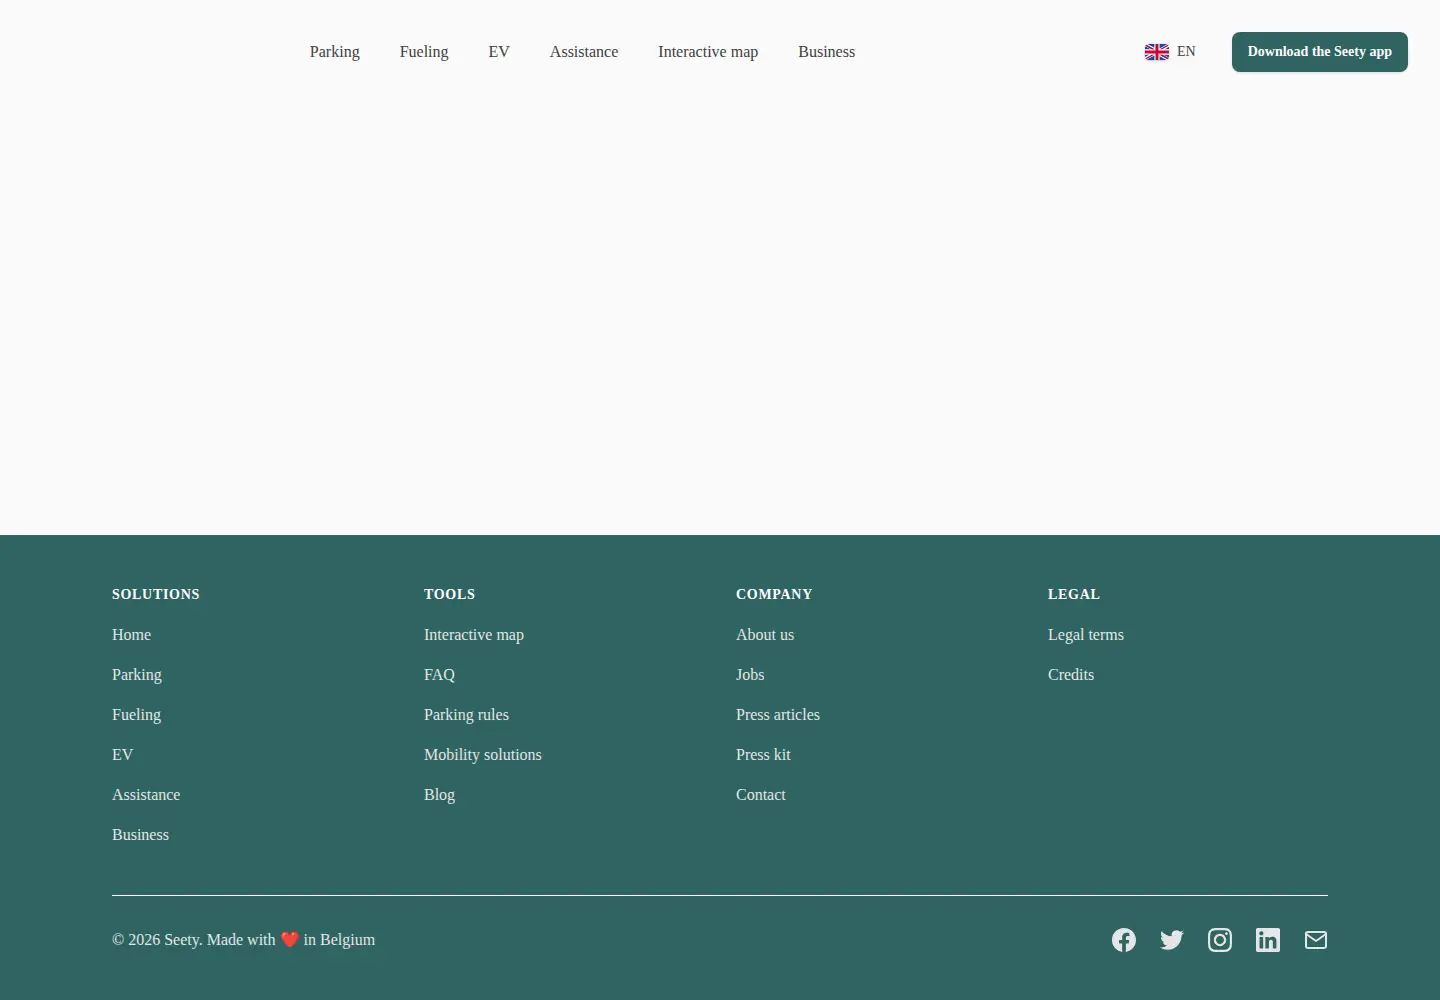Follow the footer EV link under Solutions

123,755
